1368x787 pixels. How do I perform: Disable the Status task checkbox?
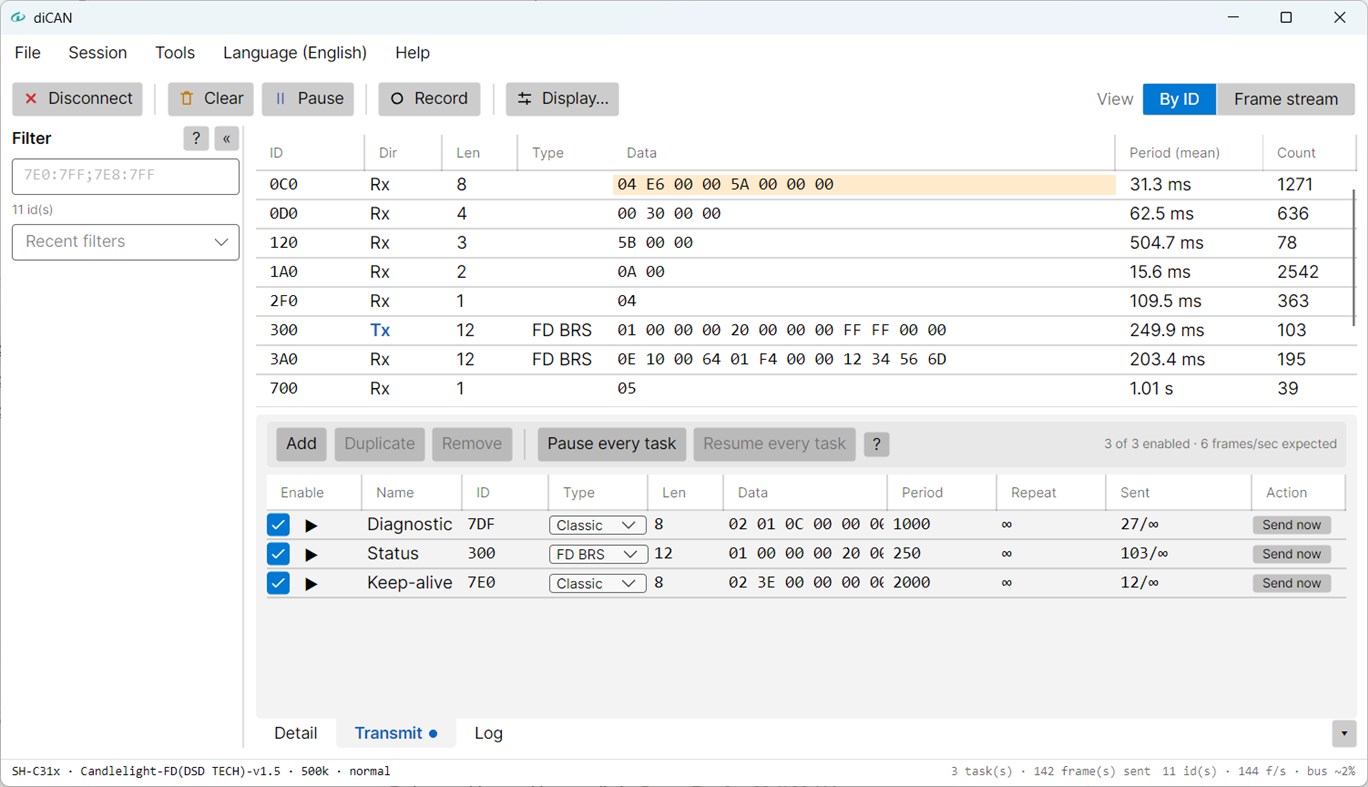click(x=278, y=554)
